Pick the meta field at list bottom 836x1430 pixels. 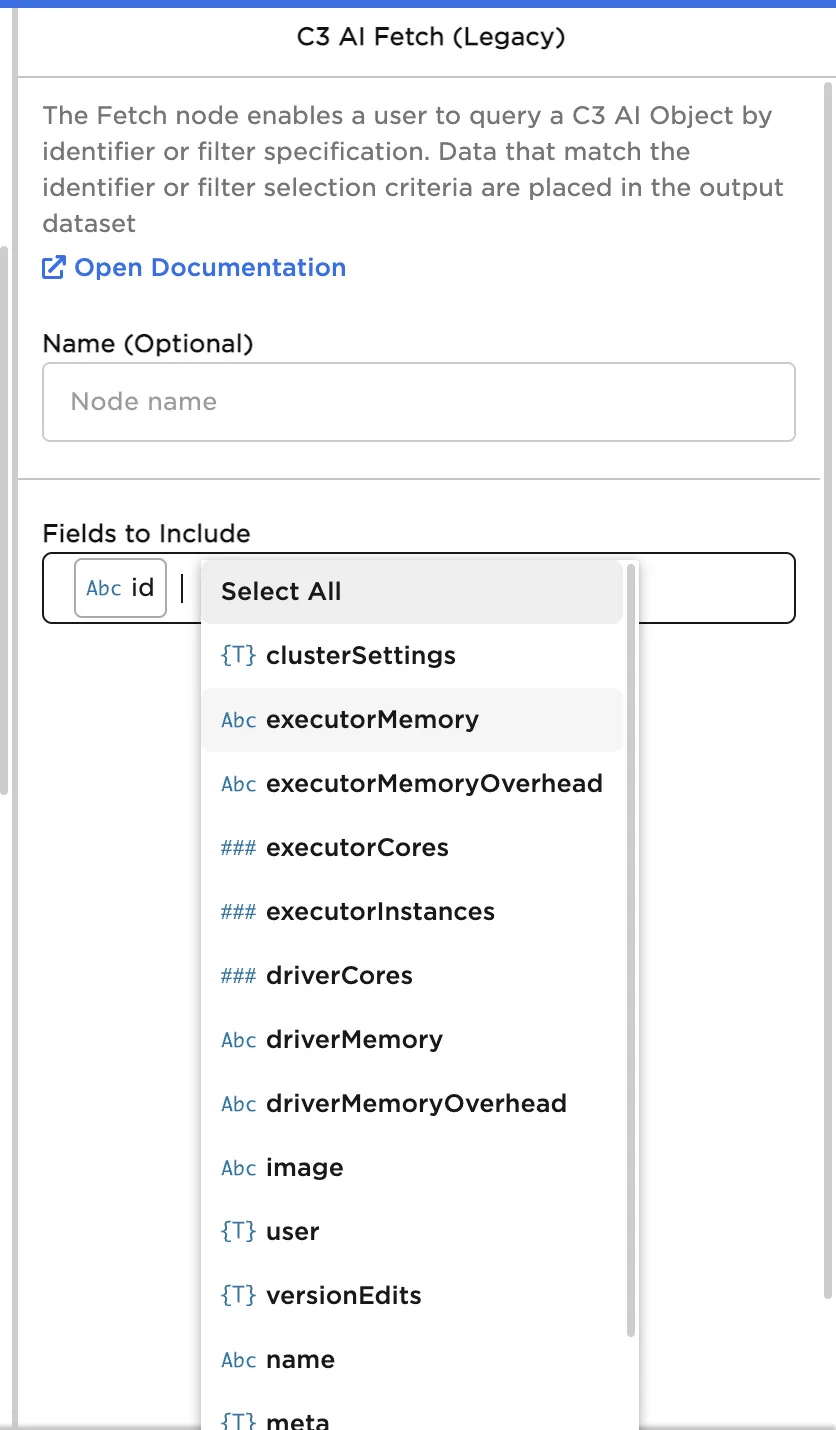click(x=297, y=1420)
